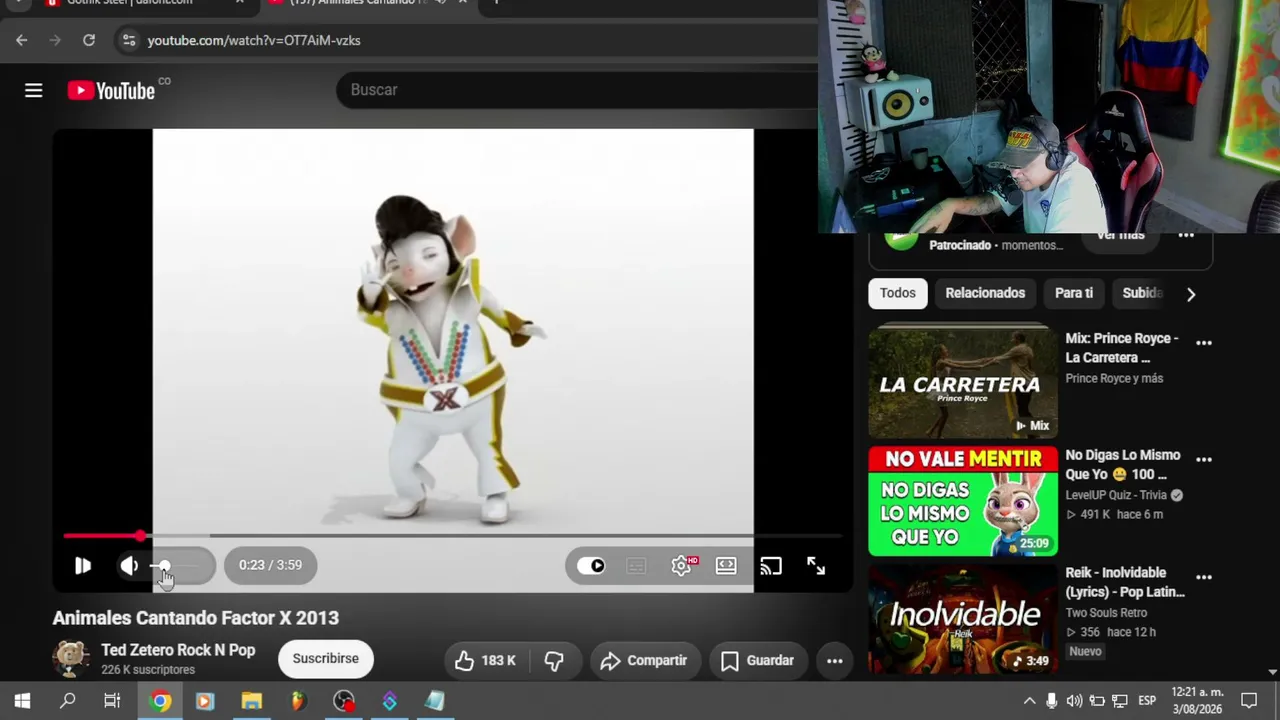Open OBS Studio from the taskbar
Viewport: 1280px width, 720px height.
[x=343, y=701]
